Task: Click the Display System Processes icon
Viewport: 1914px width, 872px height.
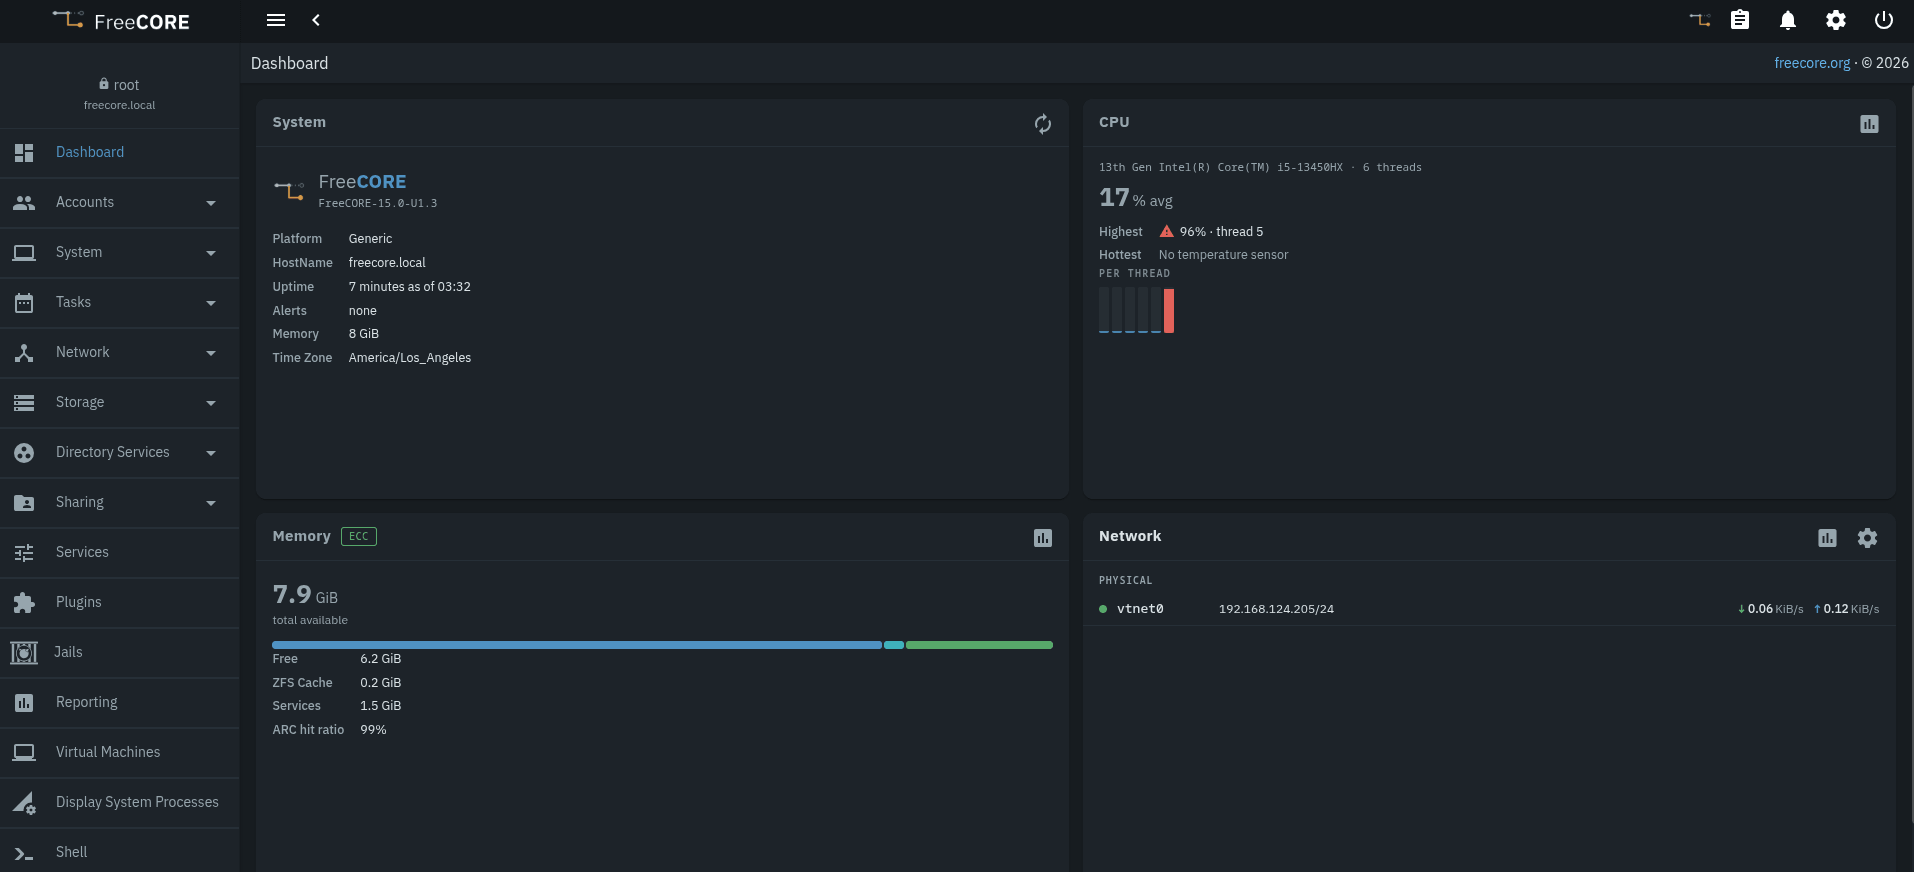Action: click(x=24, y=803)
